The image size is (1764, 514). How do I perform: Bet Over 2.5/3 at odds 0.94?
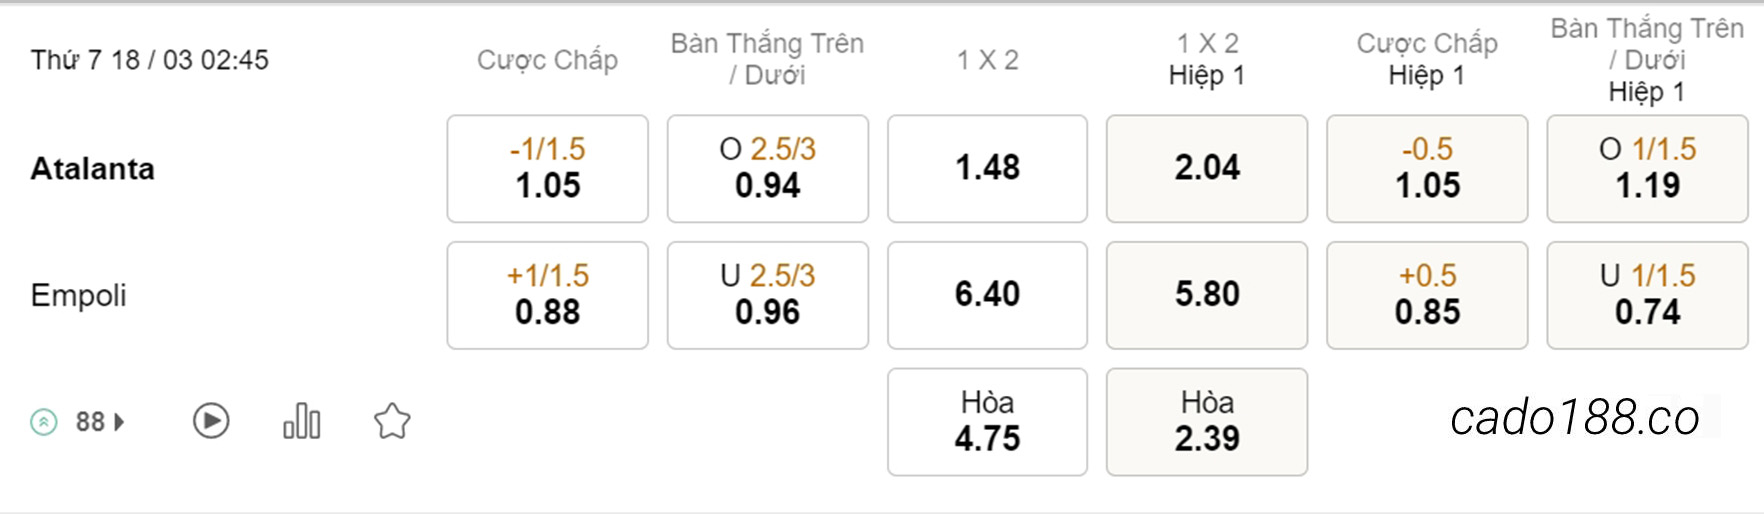[x=768, y=168]
